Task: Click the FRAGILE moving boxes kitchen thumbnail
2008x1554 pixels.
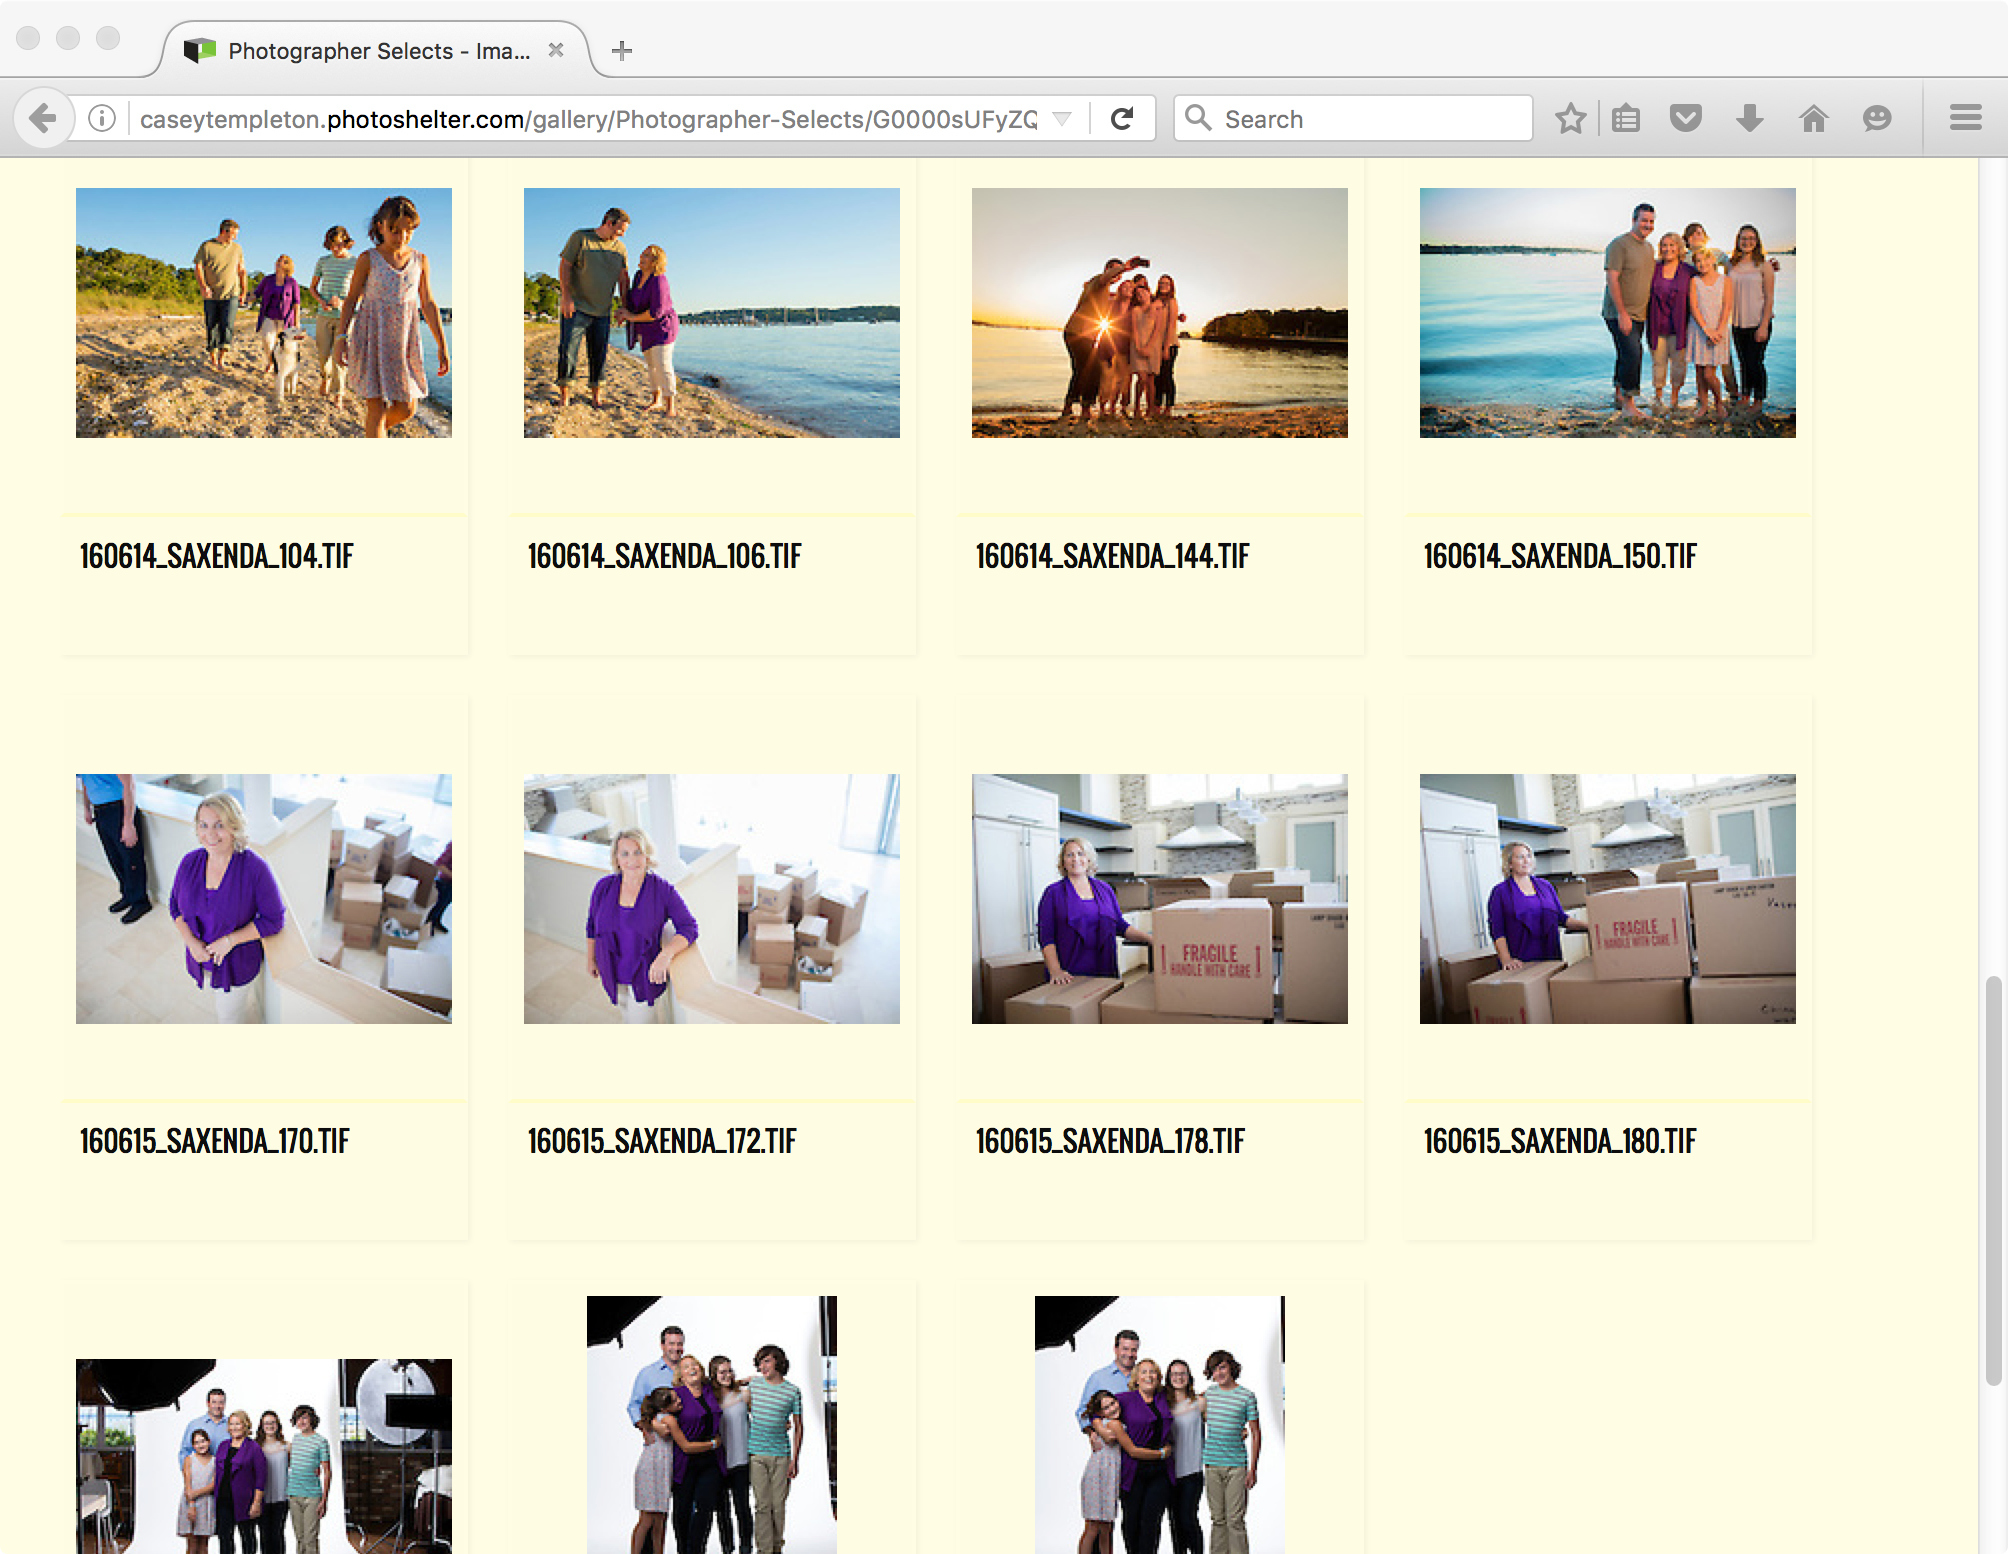Action: coord(1160,900)
